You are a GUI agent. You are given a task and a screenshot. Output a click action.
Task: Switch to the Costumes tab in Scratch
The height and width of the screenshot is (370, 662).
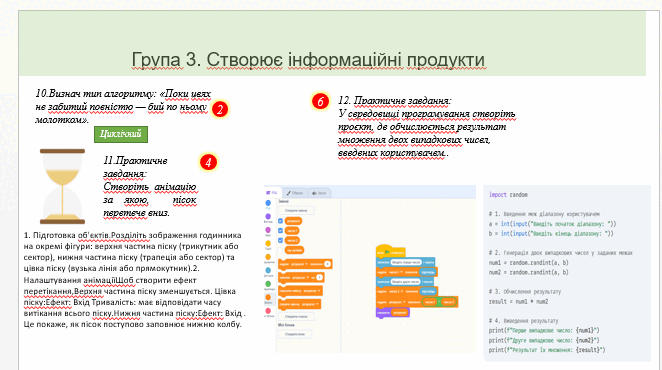(x=295, y=193)
